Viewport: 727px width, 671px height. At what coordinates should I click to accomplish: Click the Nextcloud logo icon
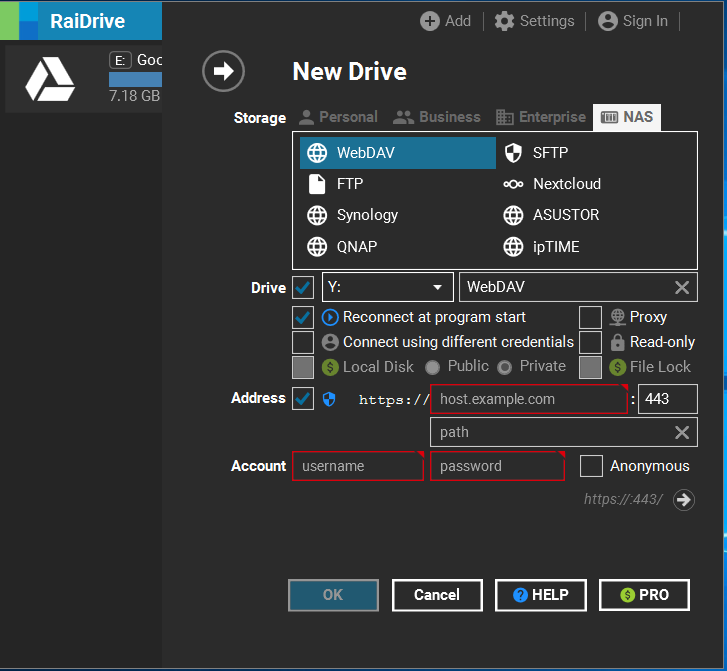513,184
